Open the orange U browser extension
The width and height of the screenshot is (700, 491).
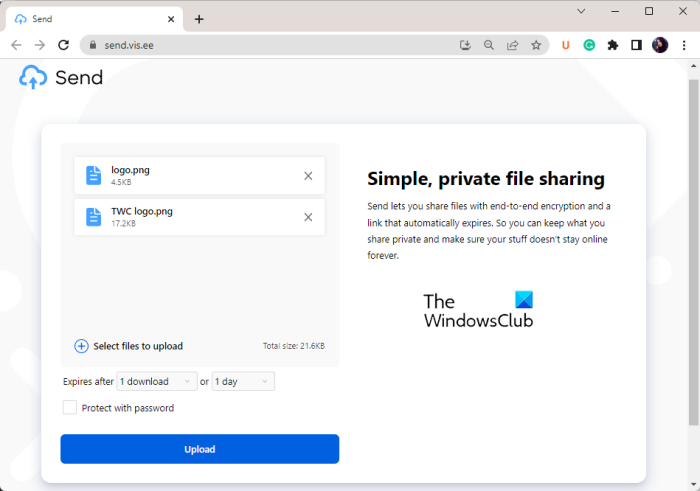566,45
